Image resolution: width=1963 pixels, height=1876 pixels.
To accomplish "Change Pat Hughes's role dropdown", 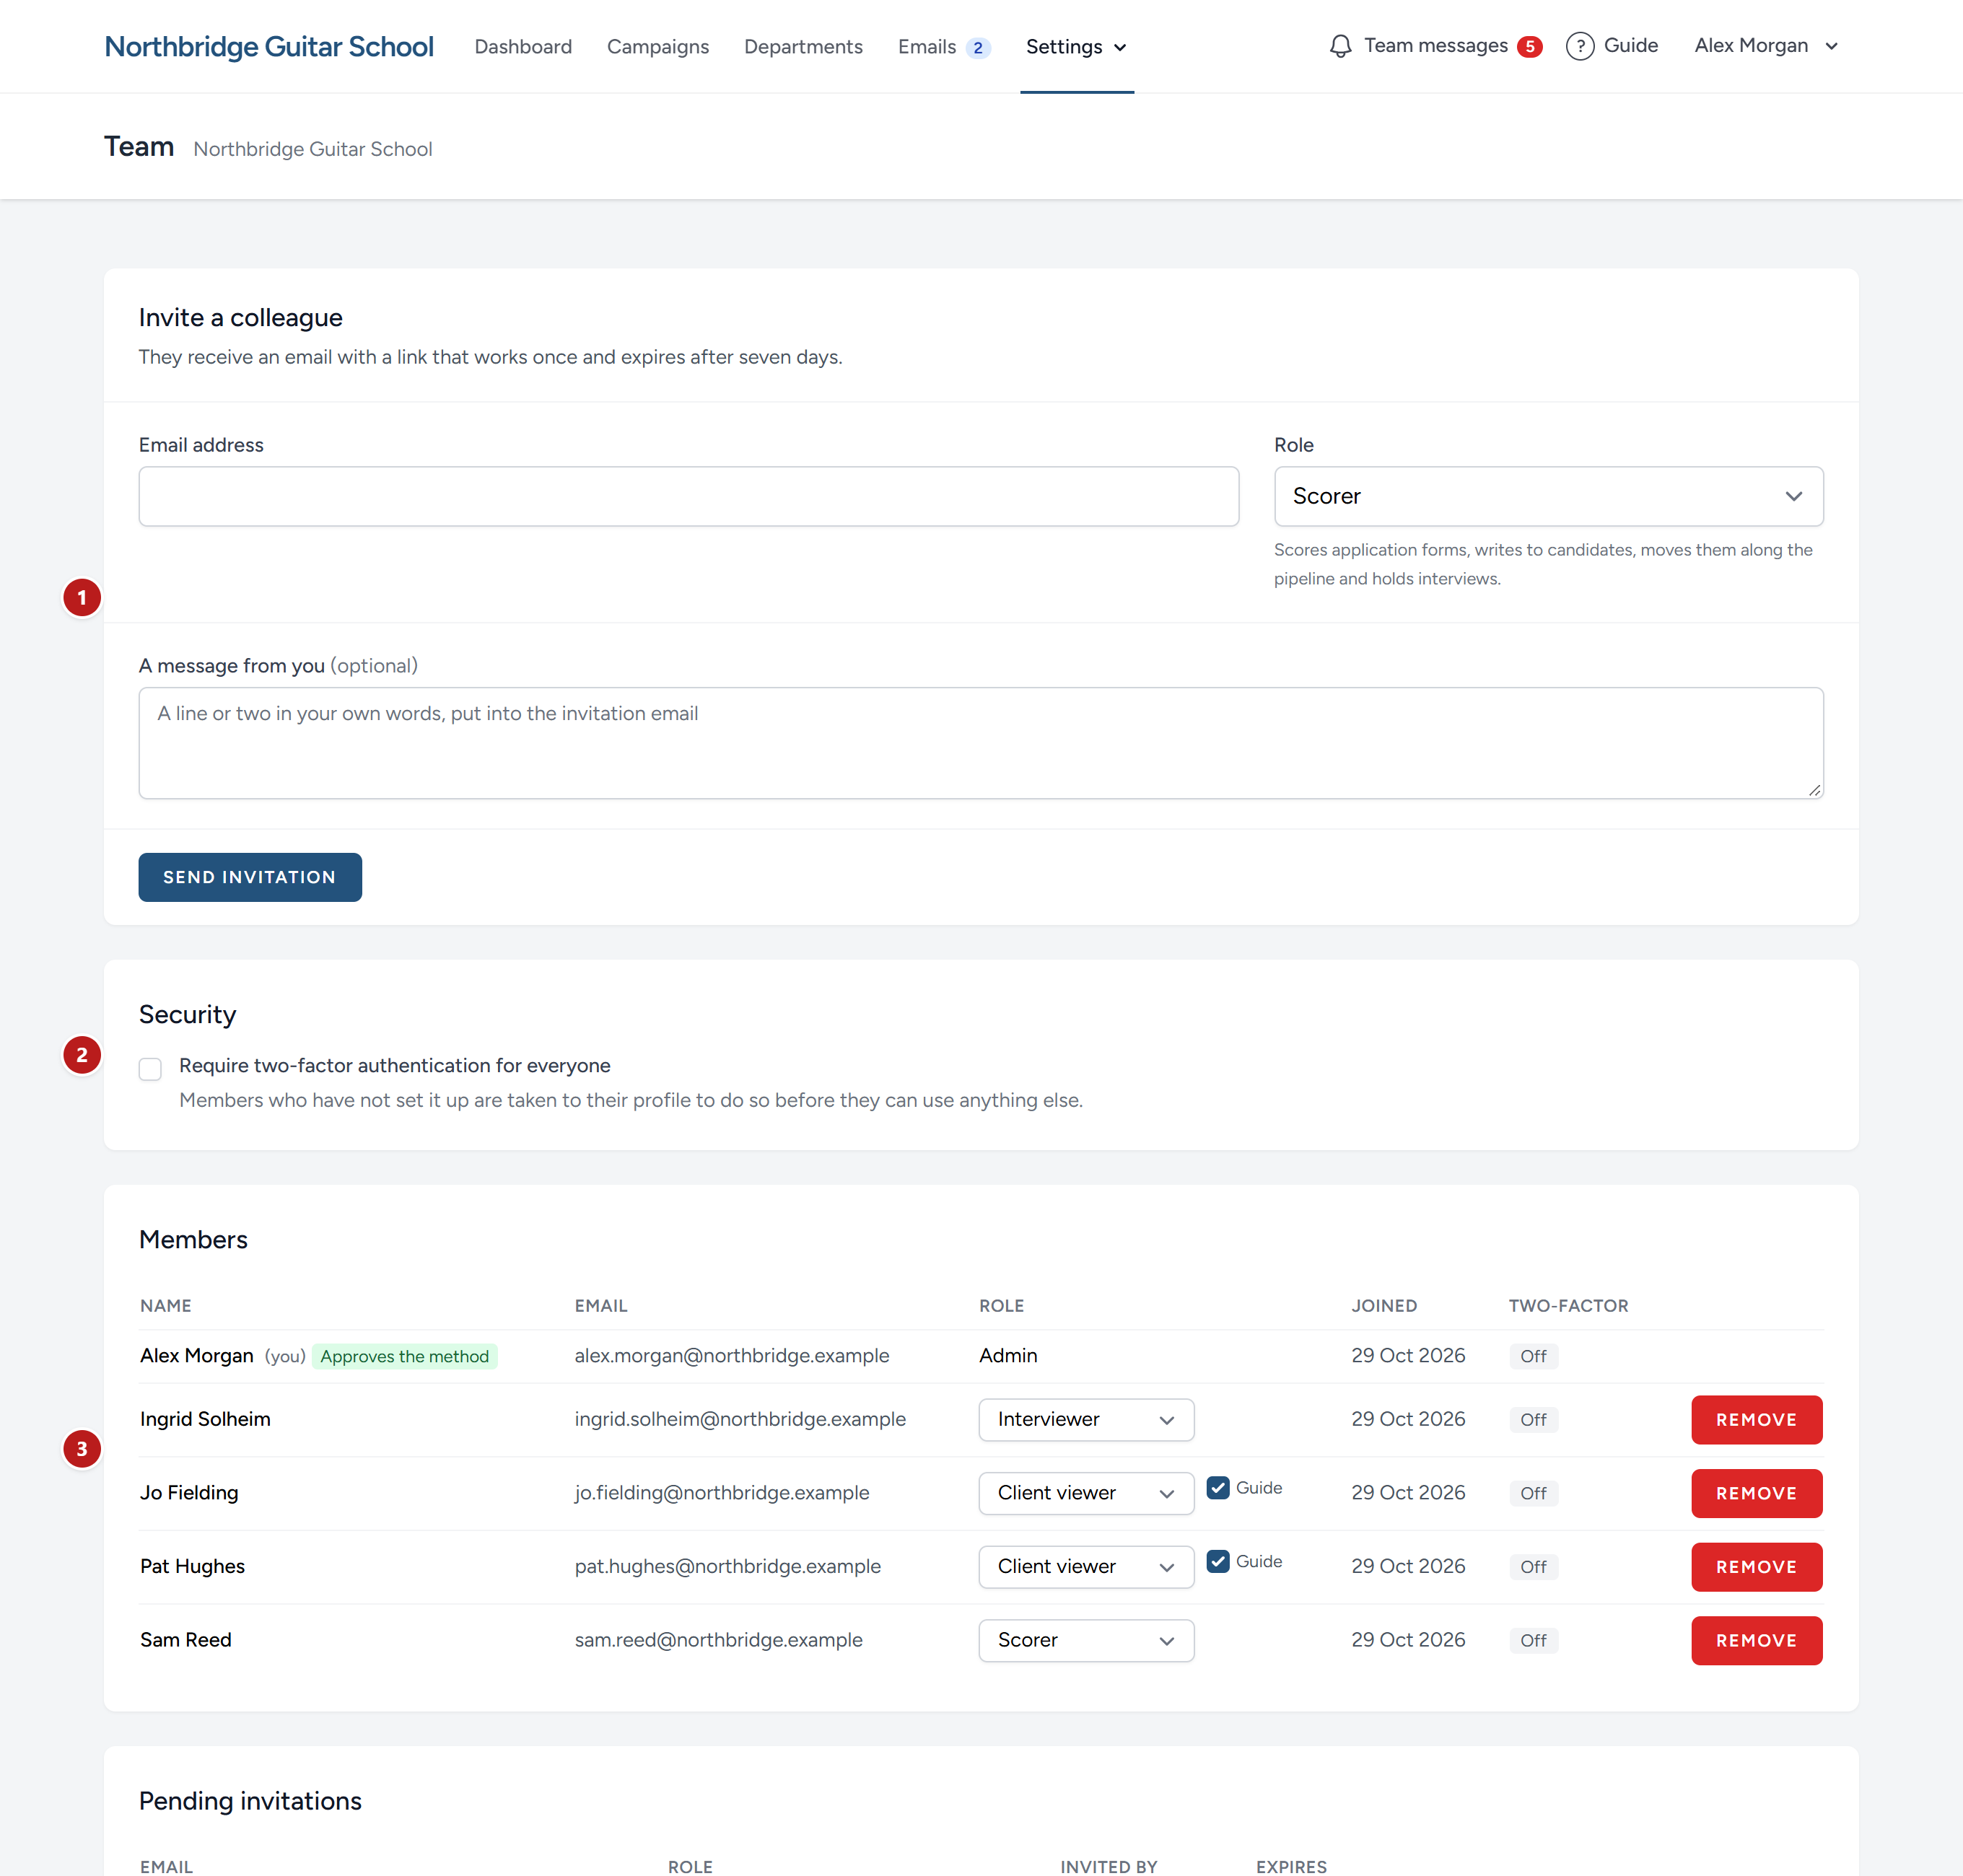I will 1086,1566.
